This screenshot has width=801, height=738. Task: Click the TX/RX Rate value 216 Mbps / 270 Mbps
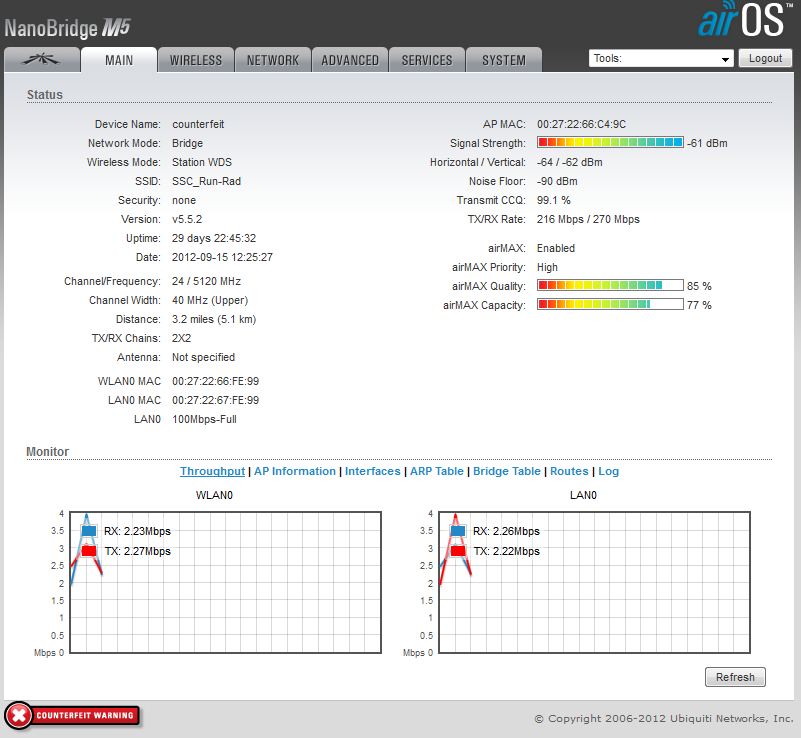pos(588,219)
